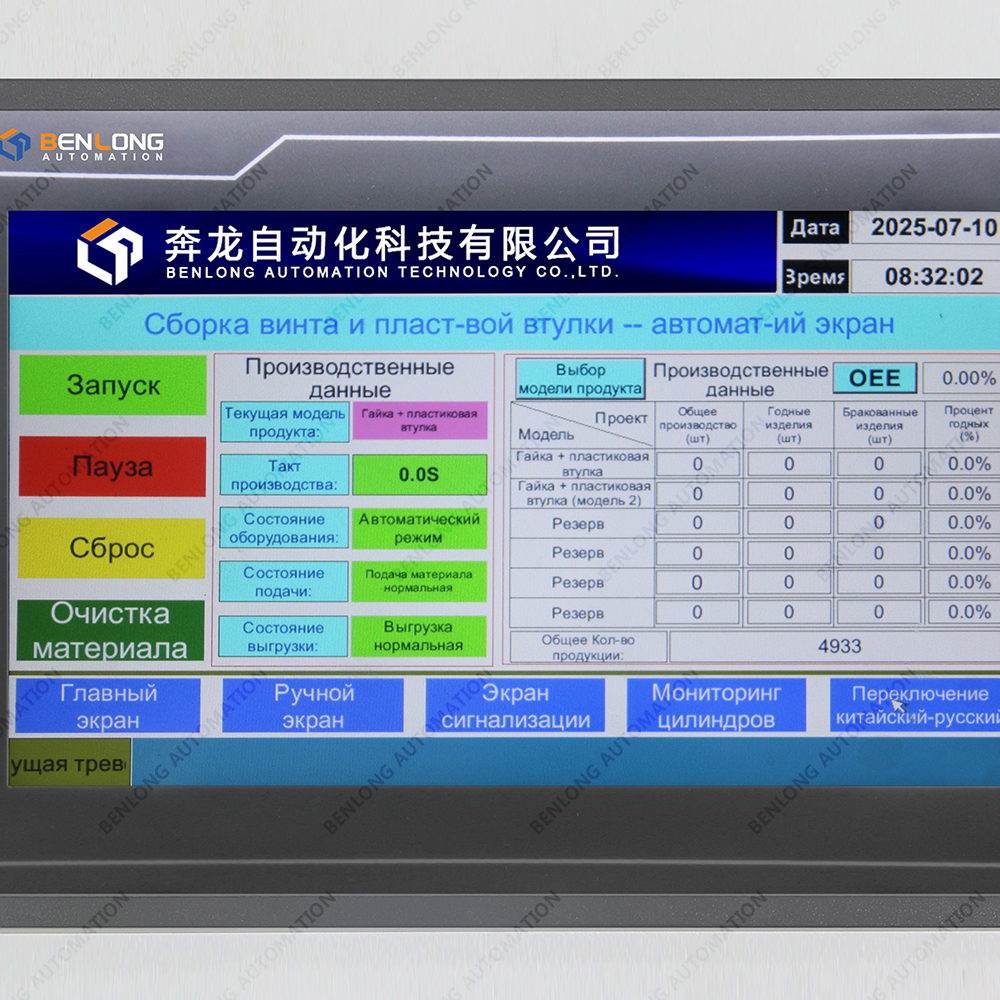Select the Автоматический режим status indicator

419,529
